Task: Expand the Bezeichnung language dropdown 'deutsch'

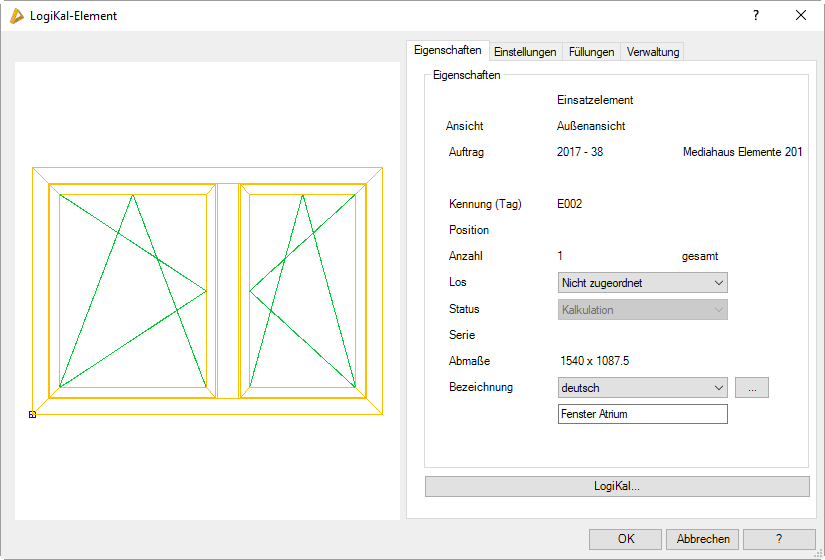Action: point(642,388)
